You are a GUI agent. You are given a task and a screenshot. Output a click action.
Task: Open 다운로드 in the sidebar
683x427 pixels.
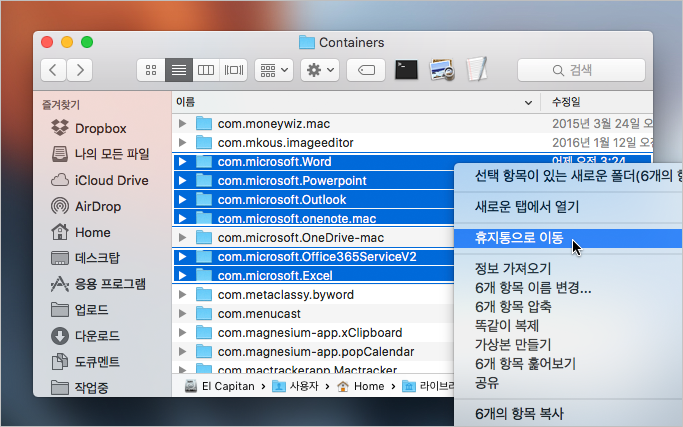click(x=85, y=336)
